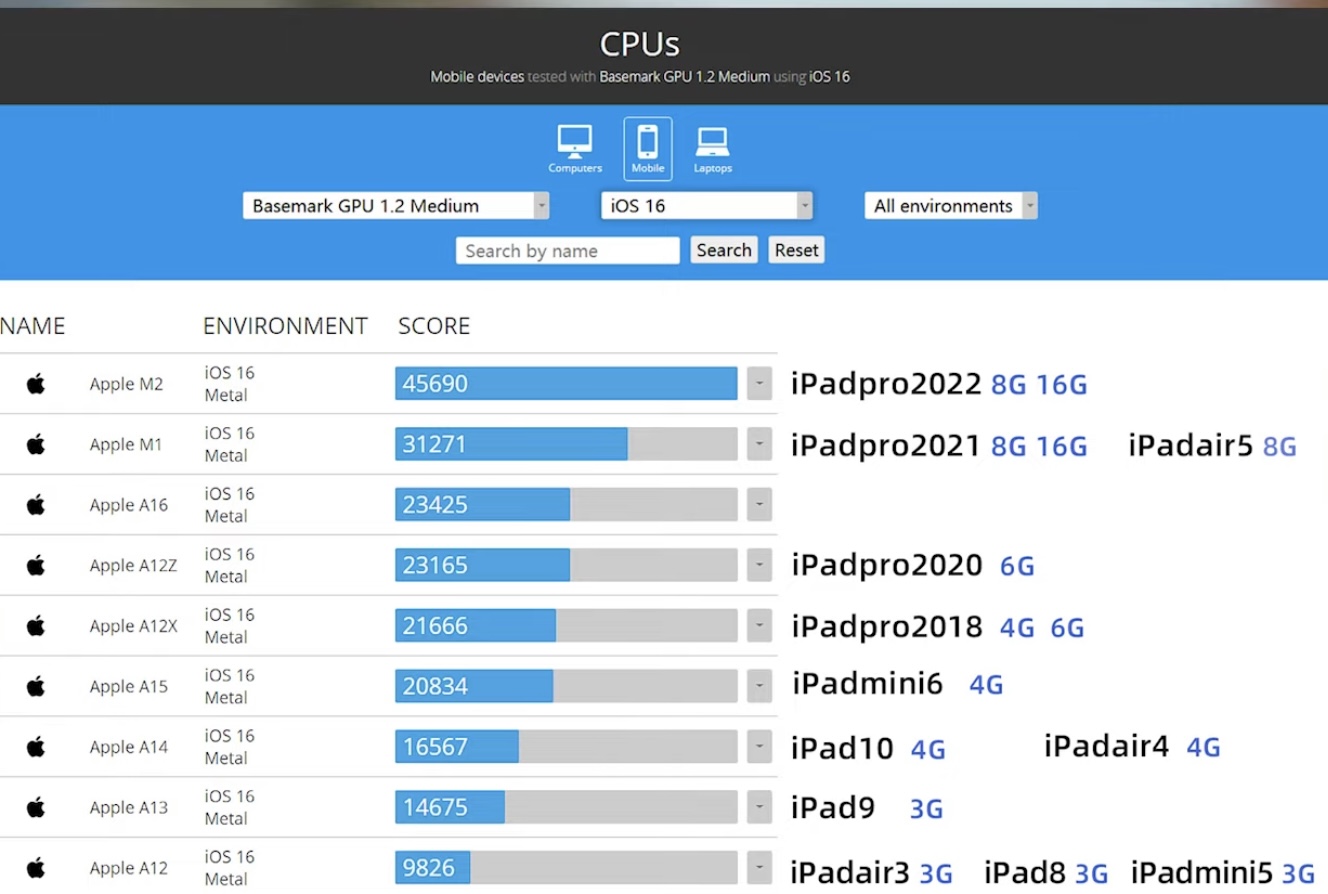Image resolution: width=1328 pixels, height=894 pixels.
Task: Click the iPadpro2020 annotation label
Action: tap(887, 566)
